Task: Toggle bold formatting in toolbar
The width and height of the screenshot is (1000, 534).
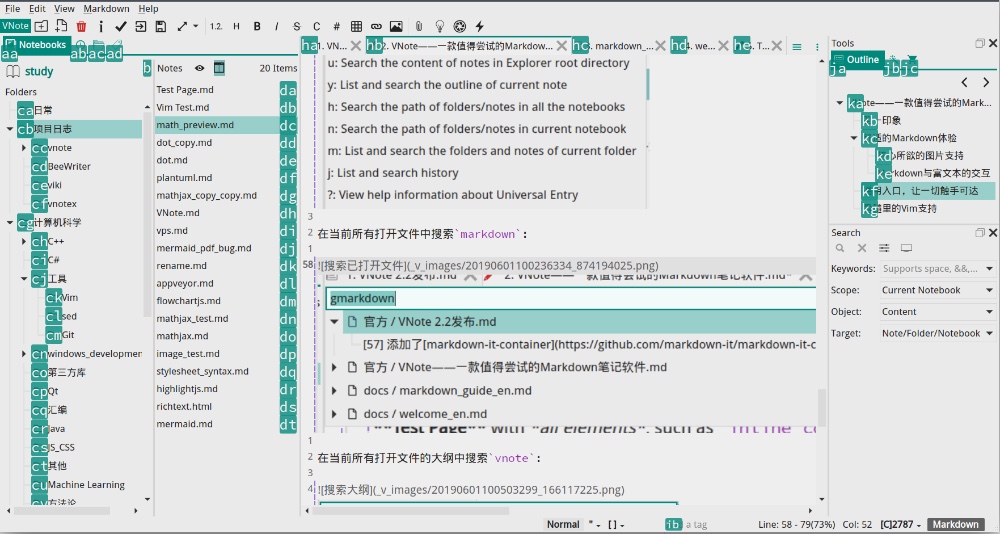Action: click(257, 26)
